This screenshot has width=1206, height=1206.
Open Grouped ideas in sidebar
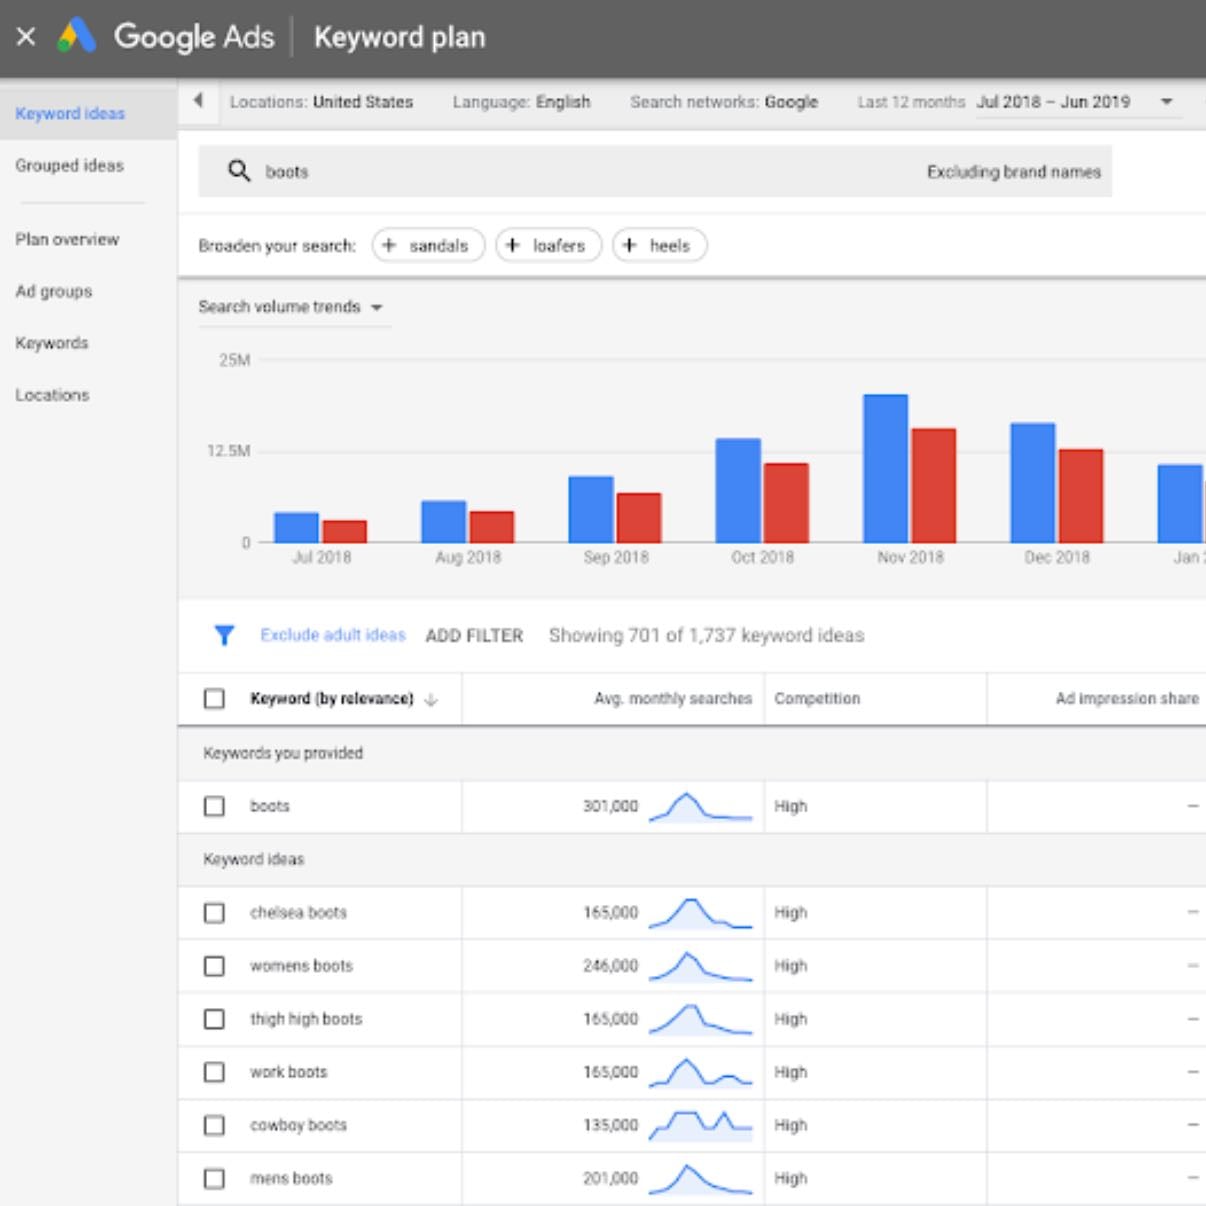tap(70, 165)
